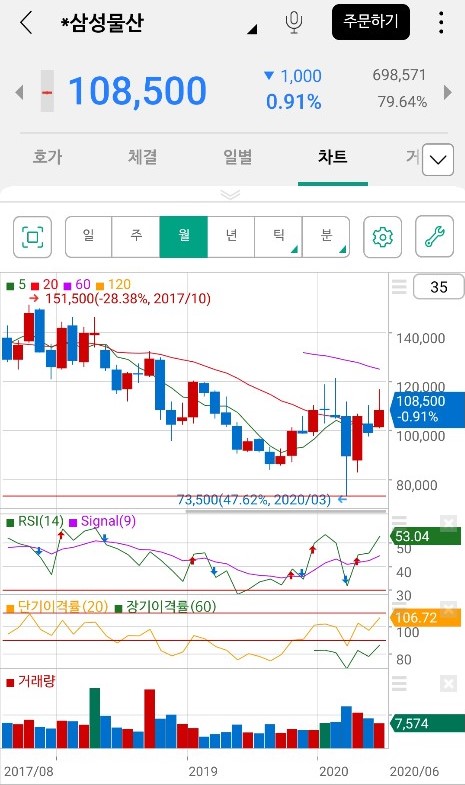Image resolution: width=465 pixels, height=785 pixels.
Task: Tap the 120-period moving average legend
Action: point(113,285)
